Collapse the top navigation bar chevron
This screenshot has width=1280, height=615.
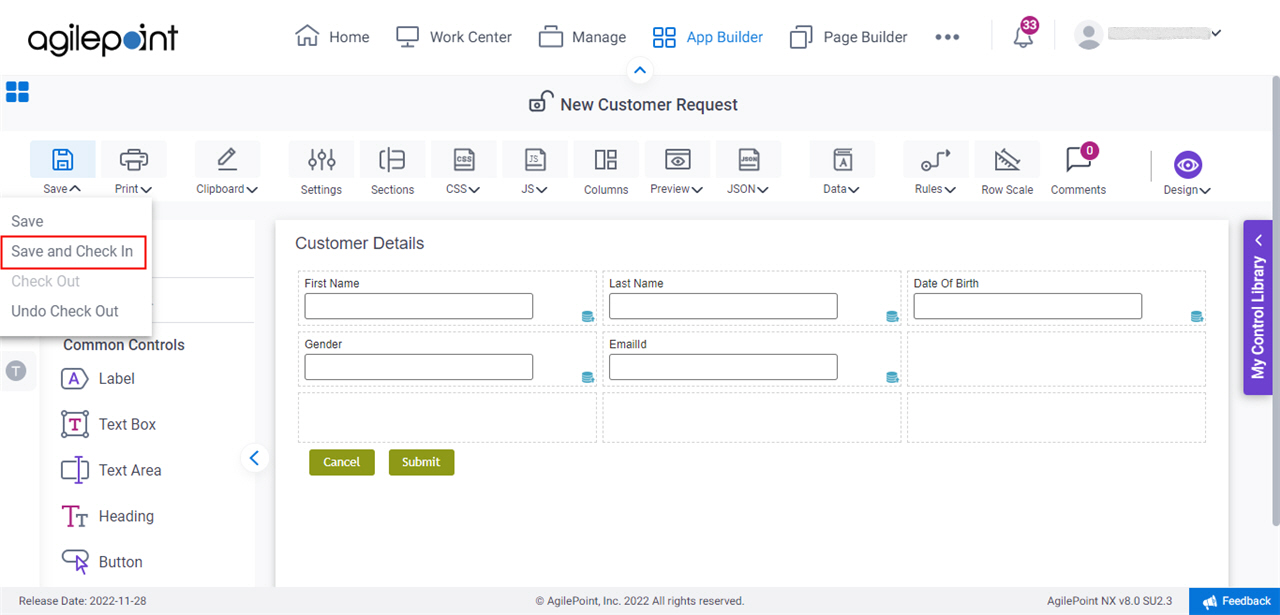coord(640,71)
